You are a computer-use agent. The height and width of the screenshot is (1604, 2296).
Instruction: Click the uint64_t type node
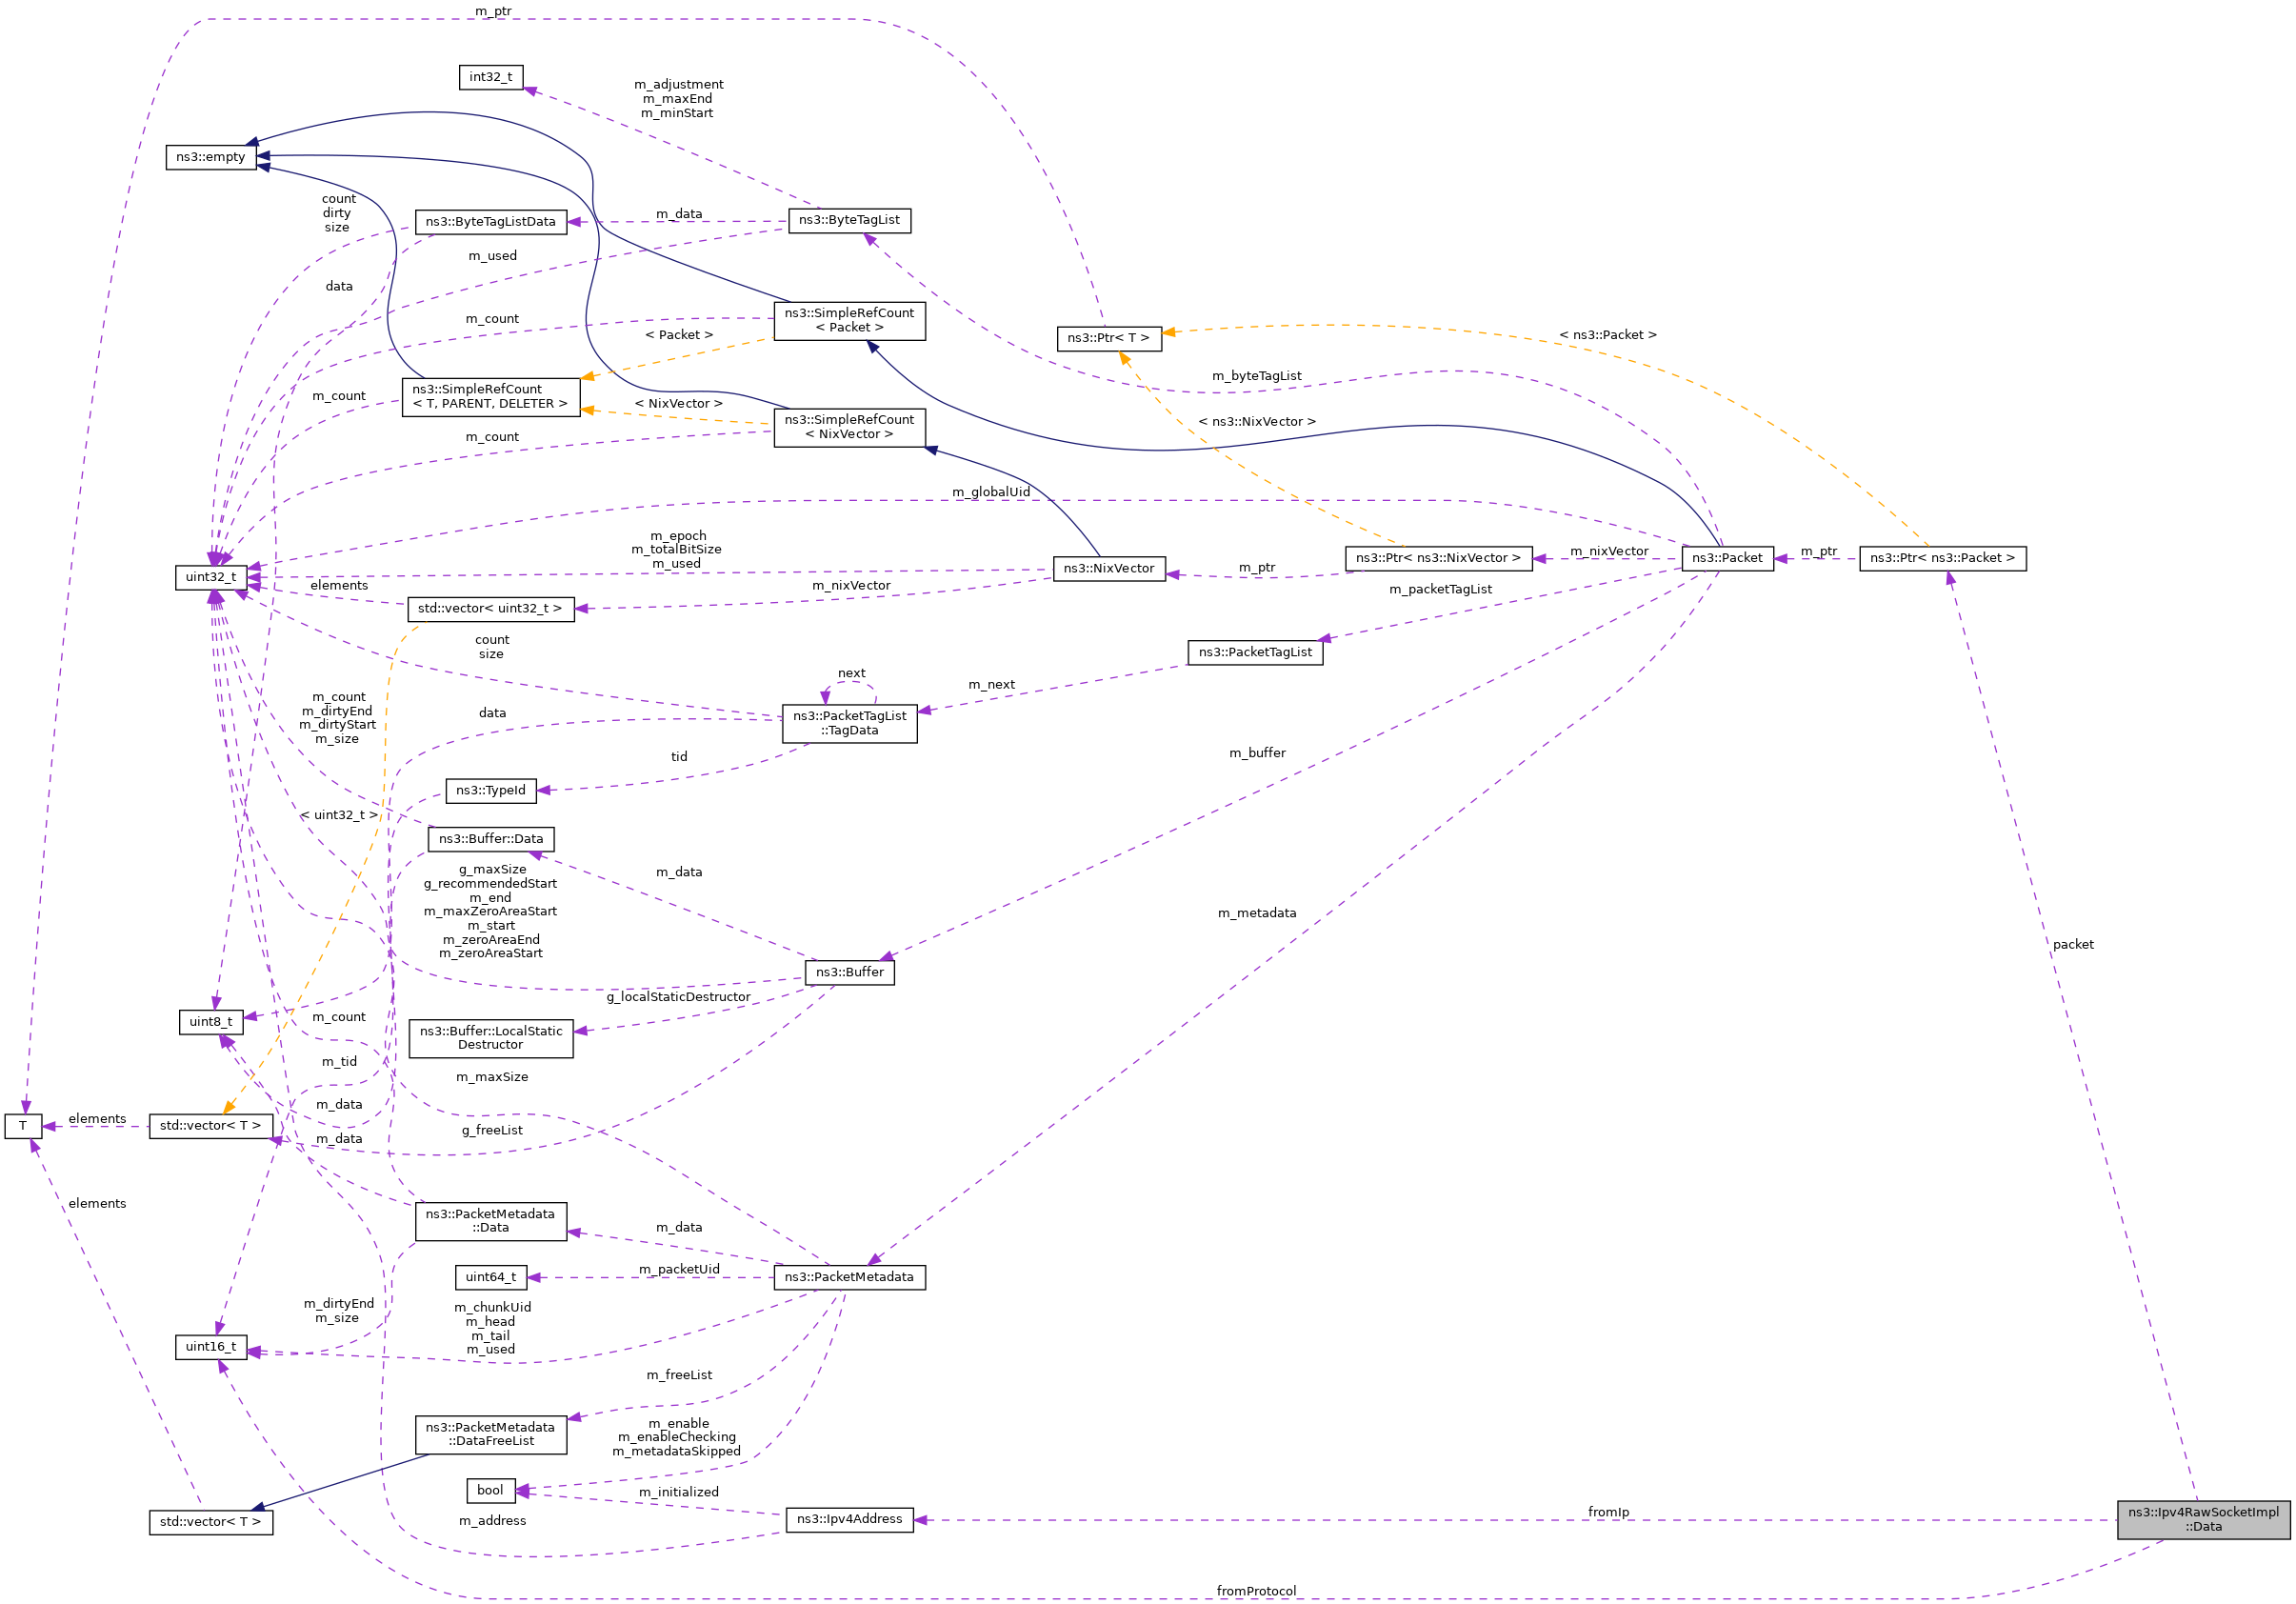point(491,1278)
